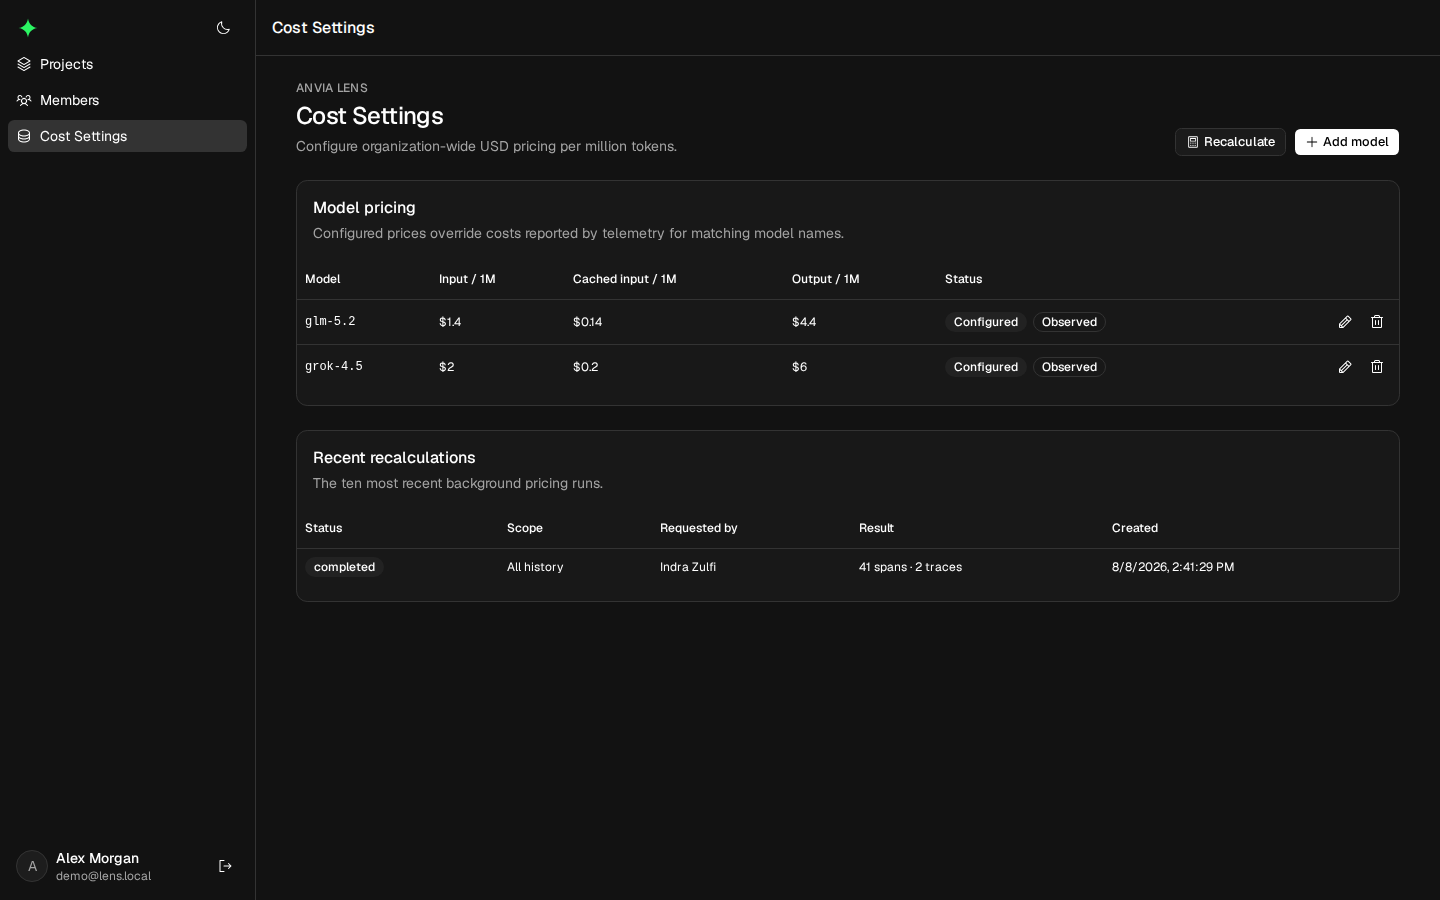This screenshot has height=900, width=1440.
Task: Click Observed badge in grok-4.5 row
Action: coord(1069,367)
